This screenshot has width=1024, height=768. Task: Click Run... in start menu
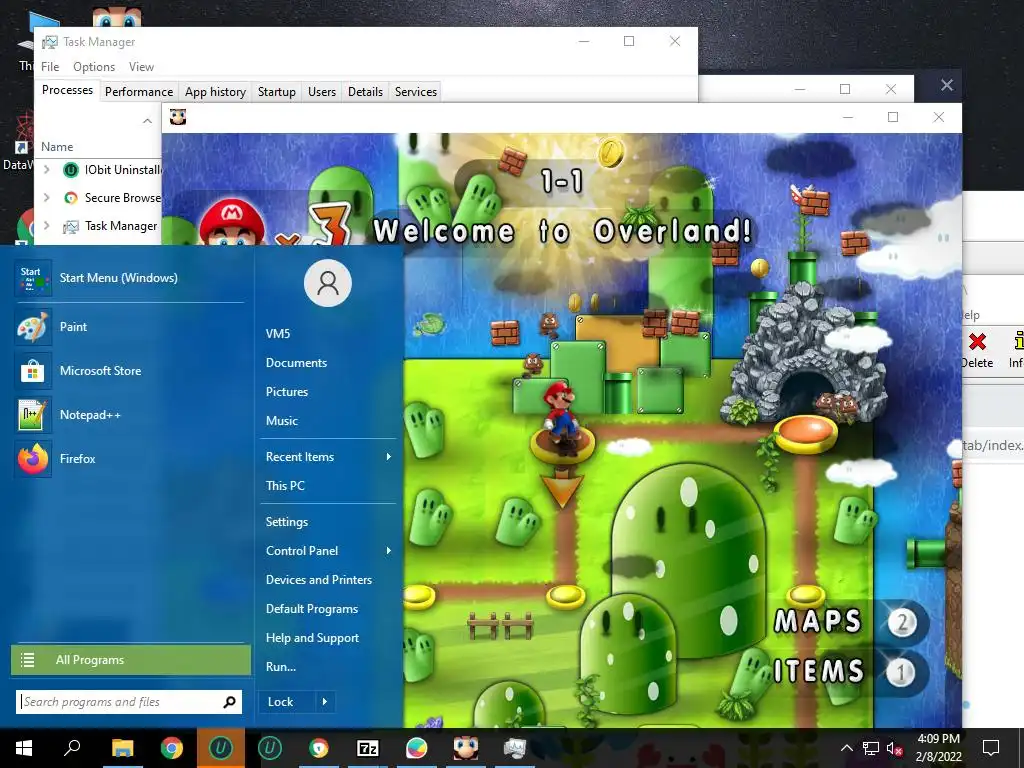(281, 667)
